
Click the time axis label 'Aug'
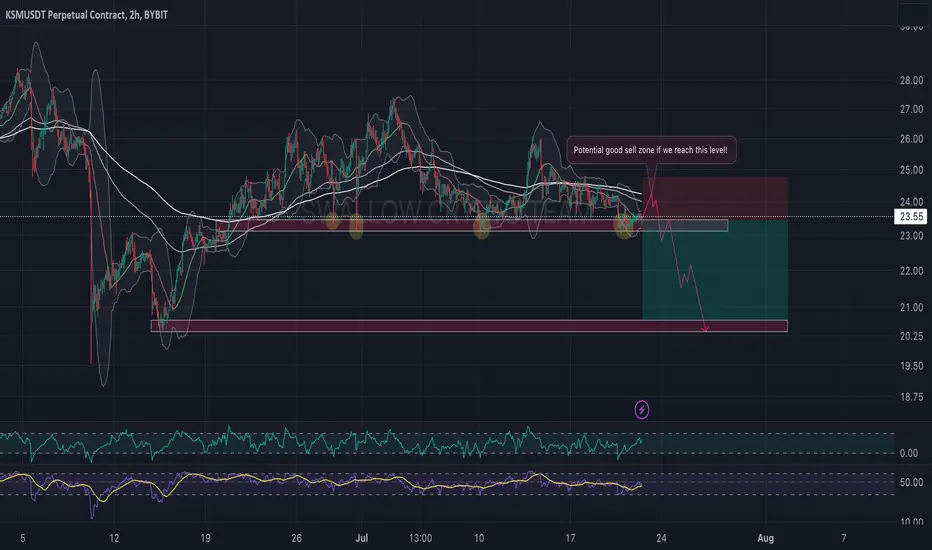tap(766, 538)
